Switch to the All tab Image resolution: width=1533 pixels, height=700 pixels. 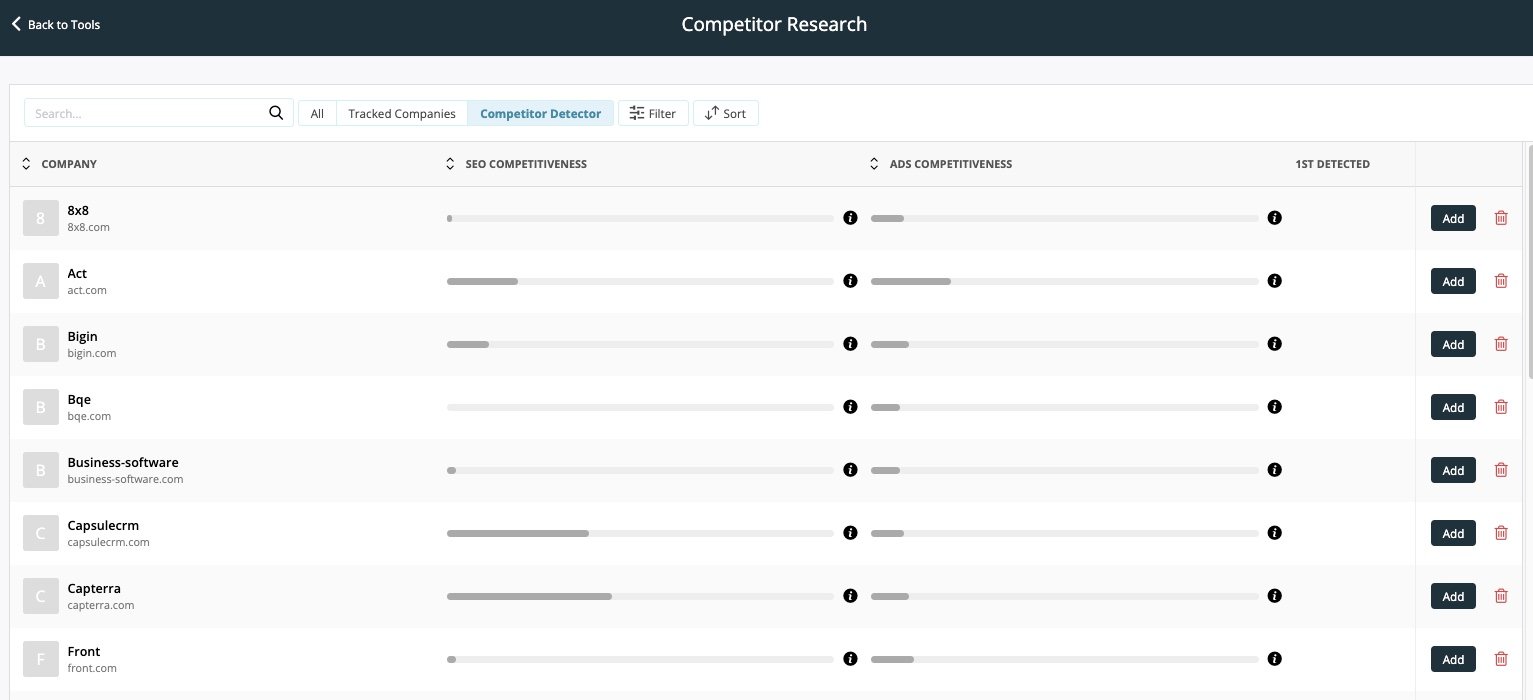click(317, 113)
